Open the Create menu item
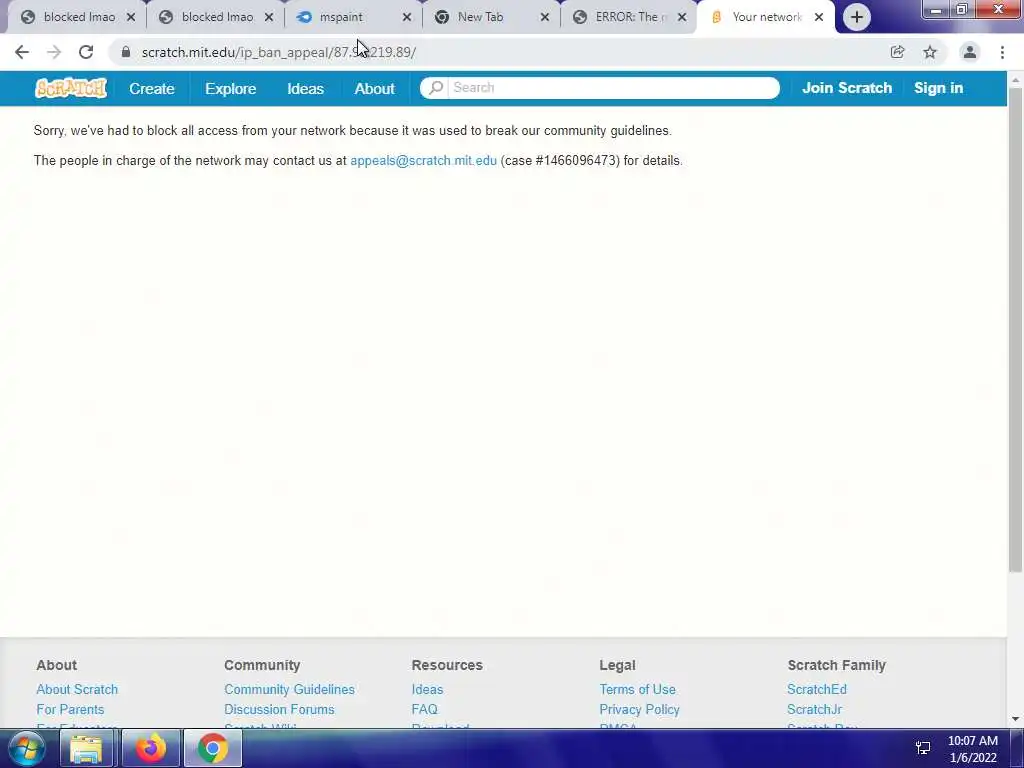The height and width of the screenshot is (768, 1024). 152,89
